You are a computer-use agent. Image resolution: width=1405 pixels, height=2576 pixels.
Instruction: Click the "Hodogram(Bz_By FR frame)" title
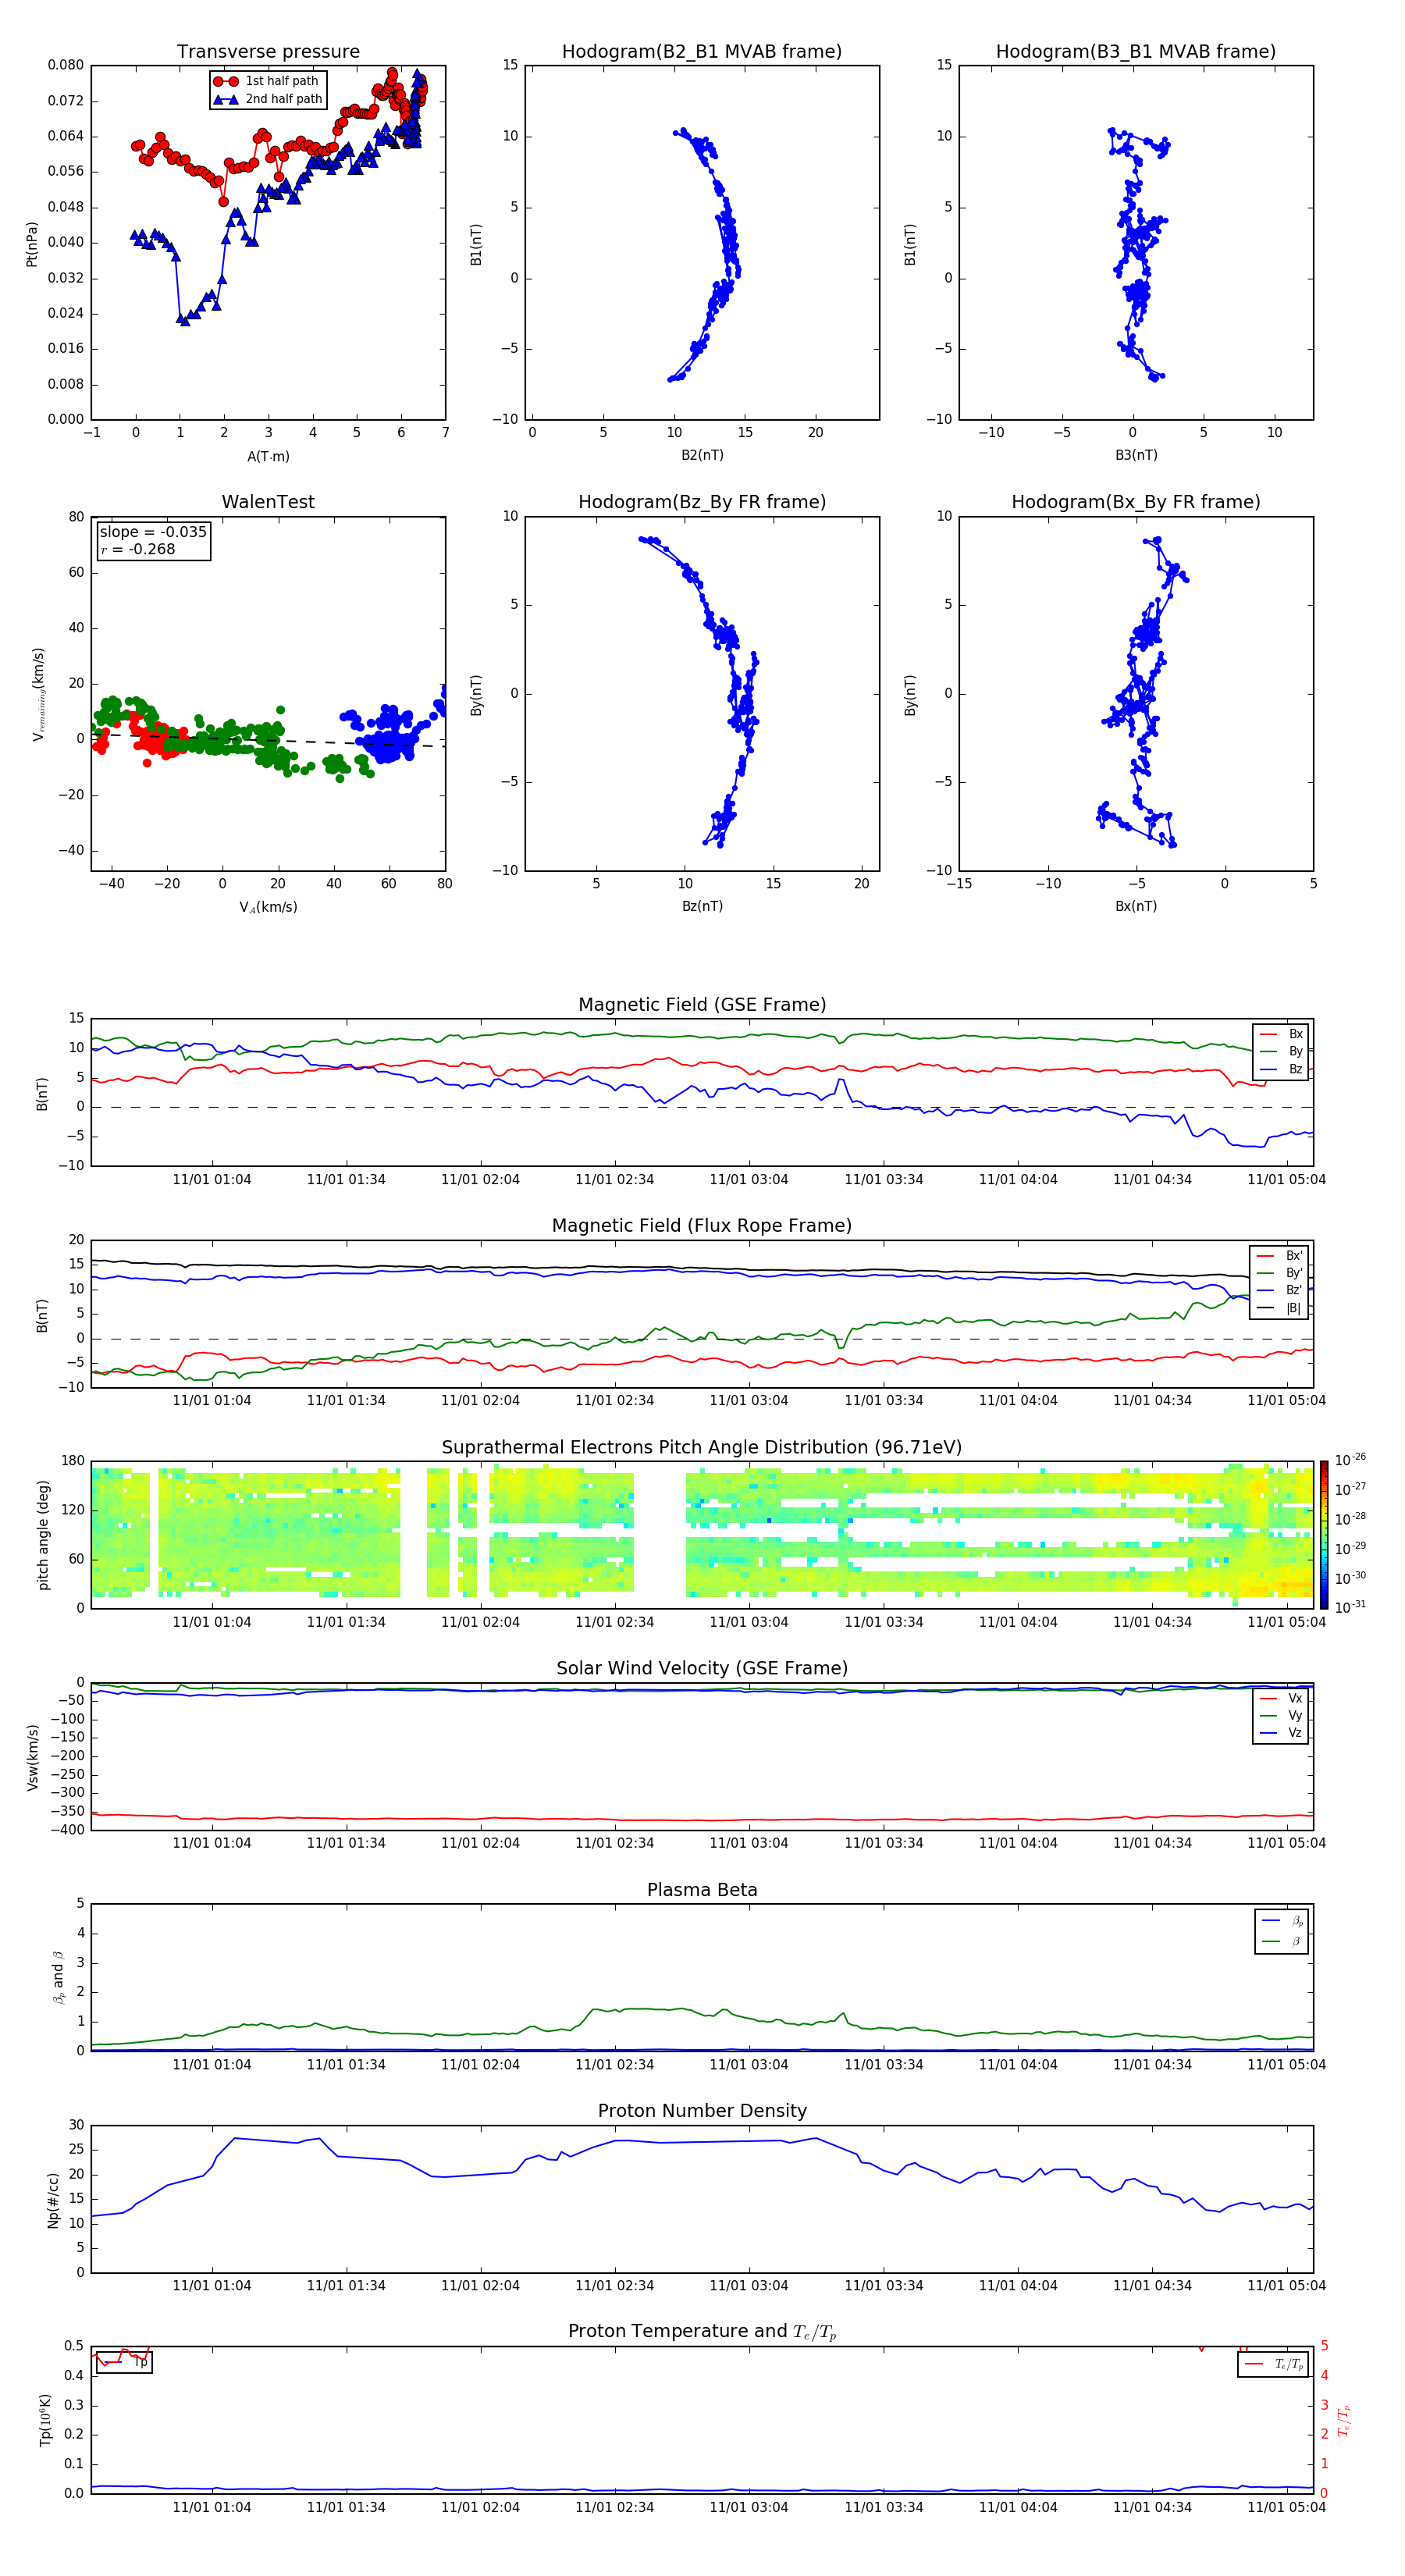(702, 502)
